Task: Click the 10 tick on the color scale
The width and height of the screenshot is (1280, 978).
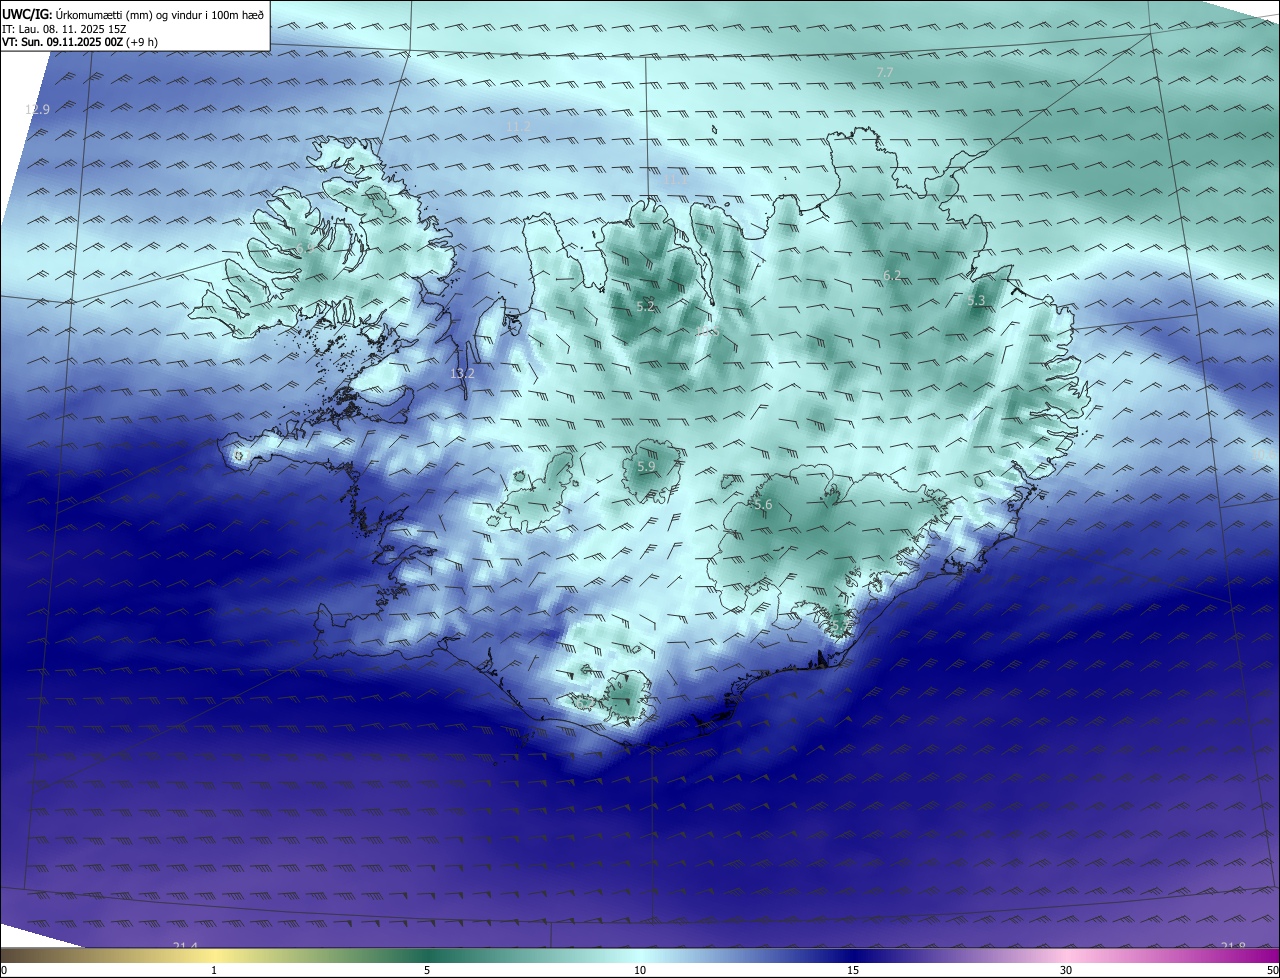Action: pyautogui.click(x=640, y=970)
